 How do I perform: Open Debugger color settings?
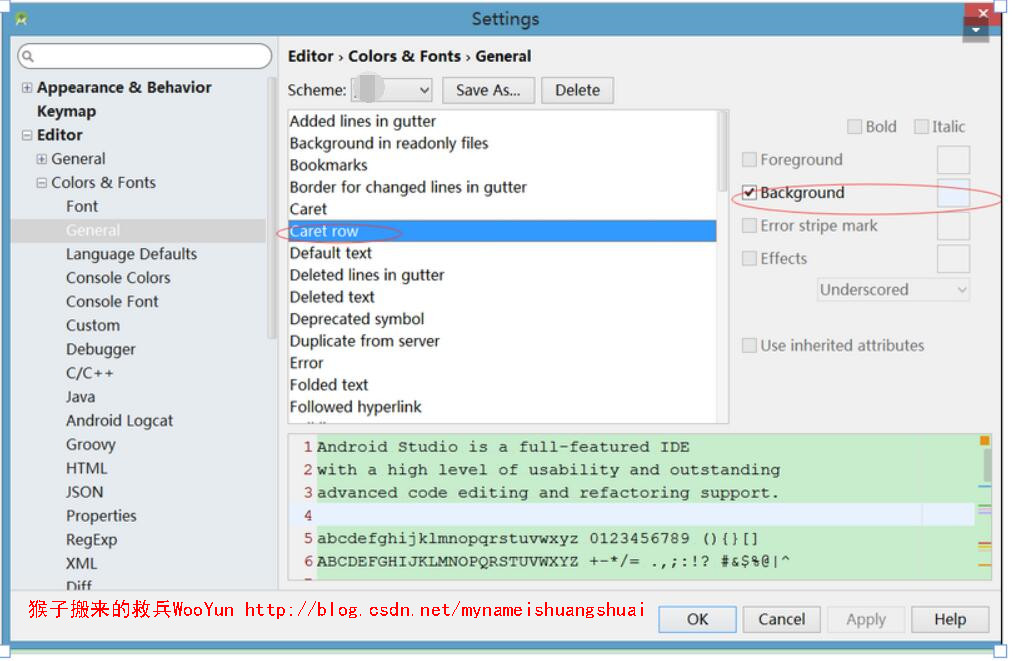[100, 350]
